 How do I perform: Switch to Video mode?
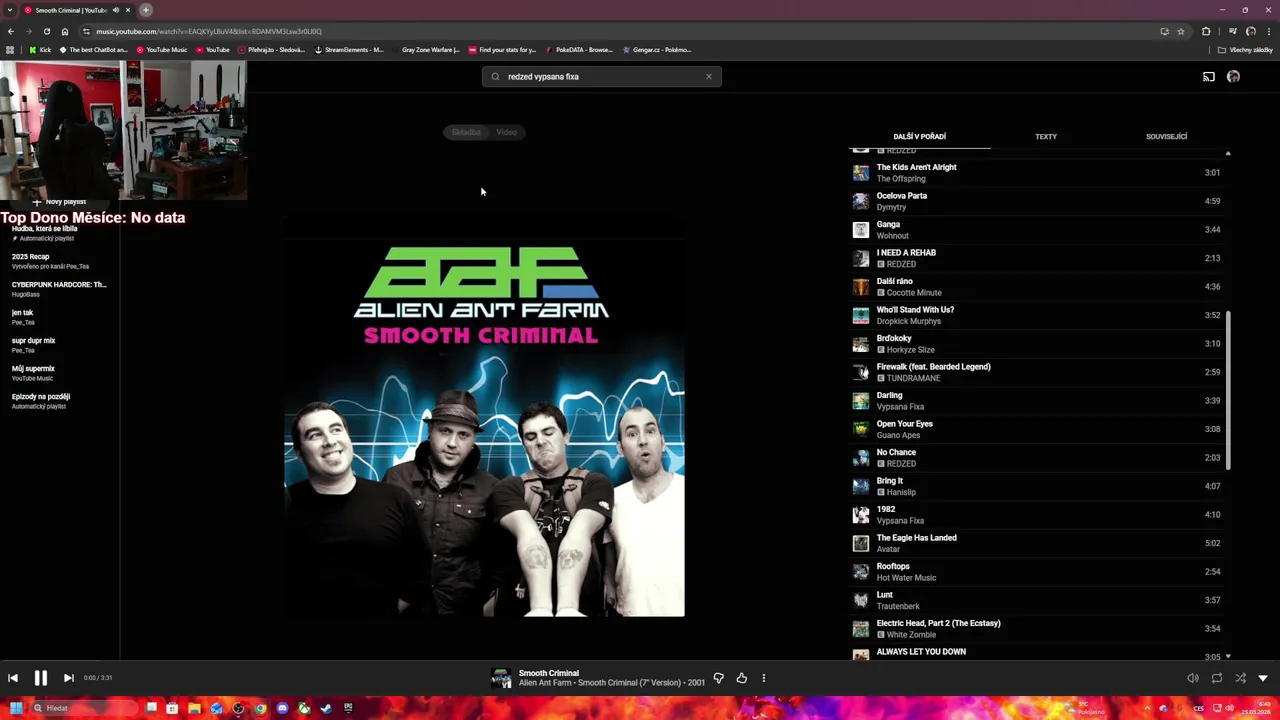(506, 132)
